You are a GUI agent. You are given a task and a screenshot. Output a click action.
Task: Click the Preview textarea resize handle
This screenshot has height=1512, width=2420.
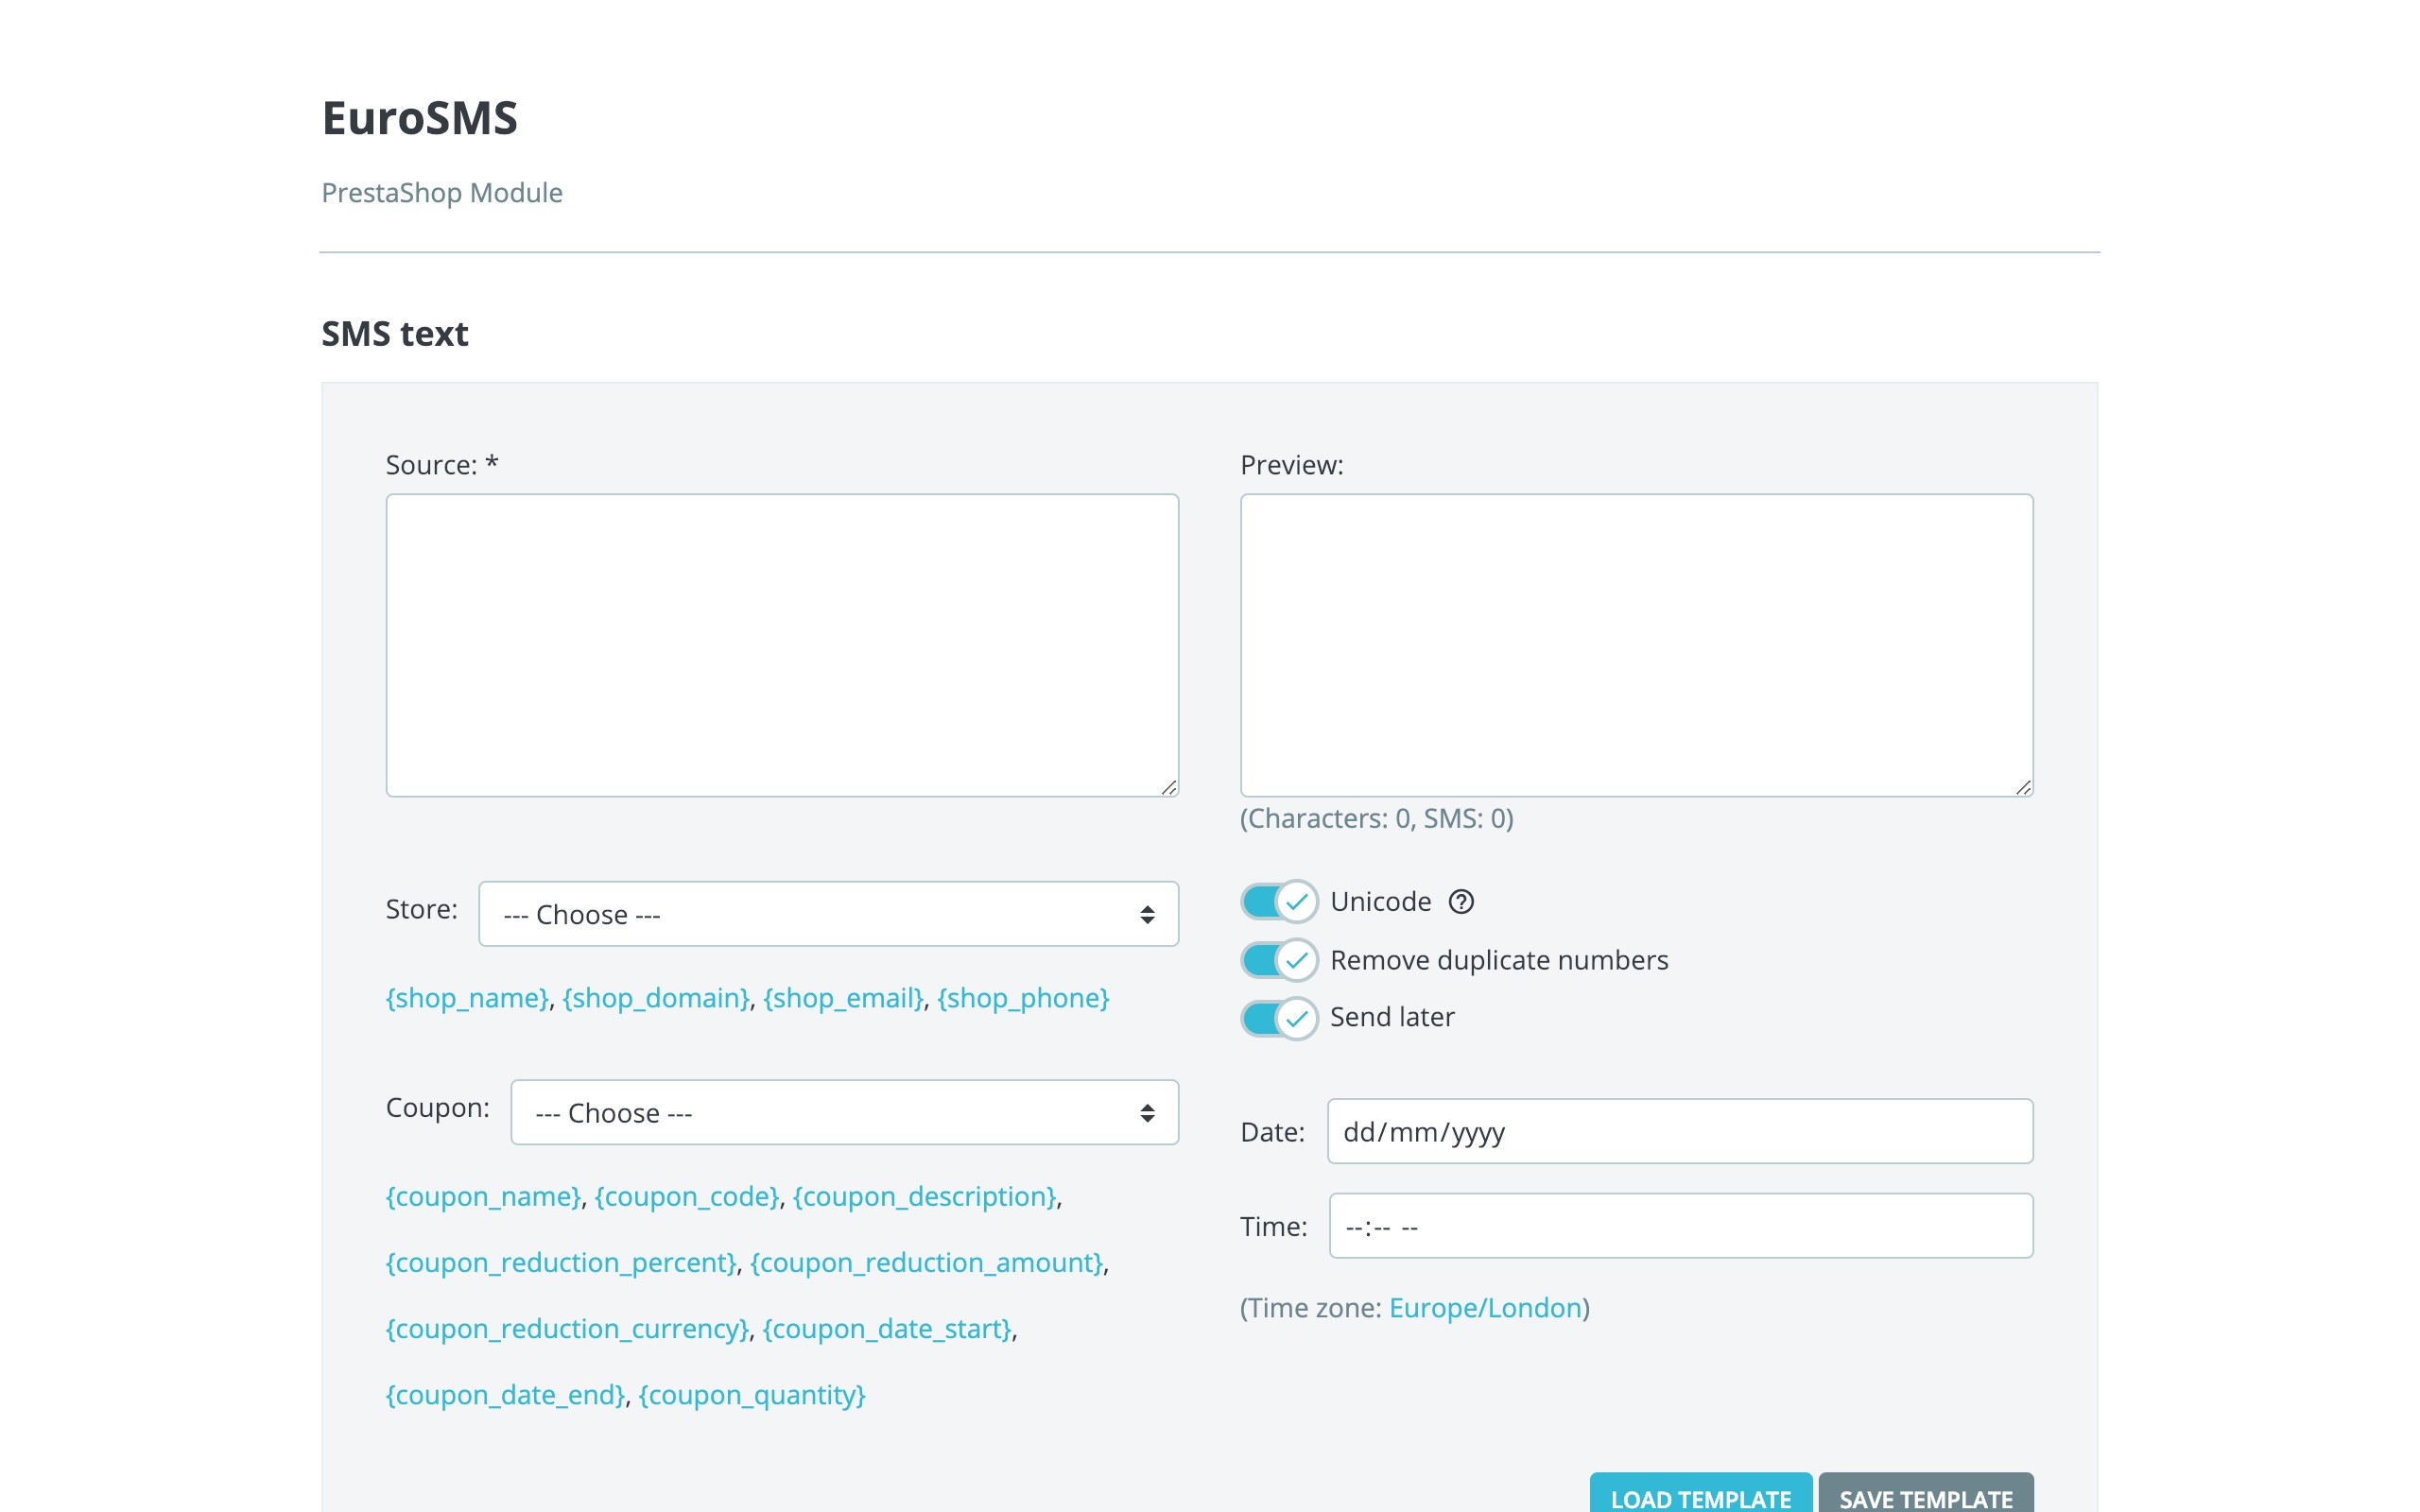(x=2023, y=787)
